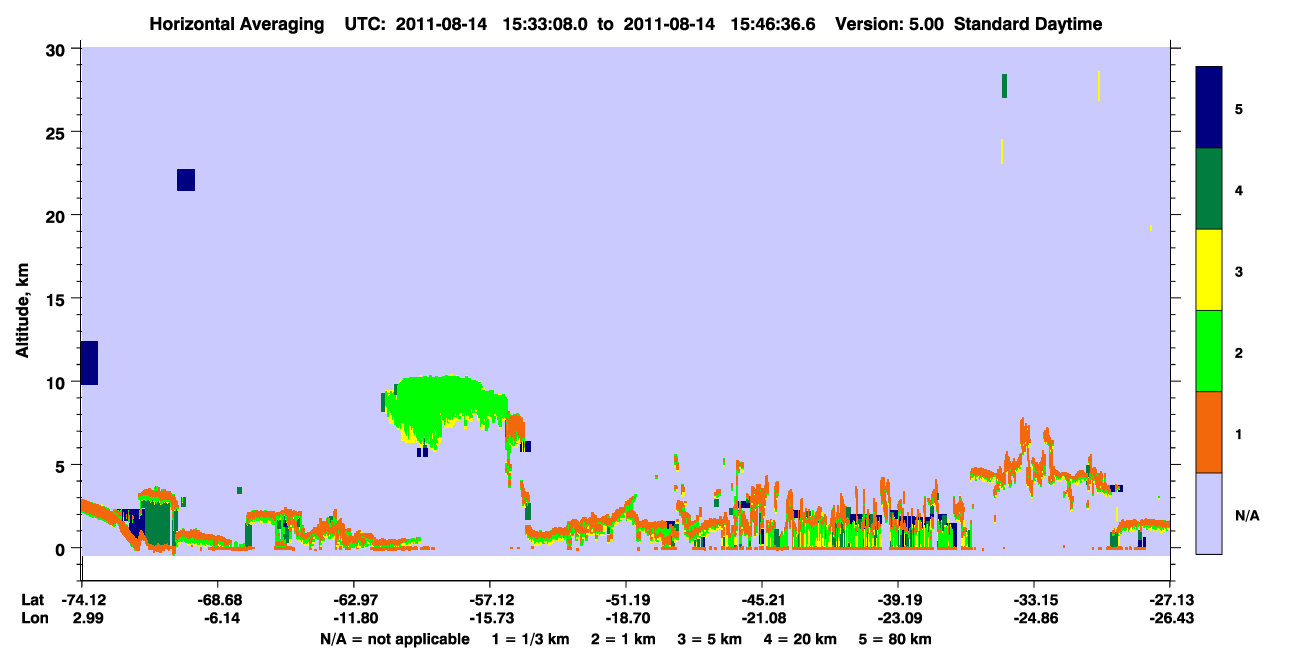Click the 'N/A = not applicable' legend text
Image resolution: width=1300 pixels, height=667 pixels.
pyautogui.click(x=395, y=639)
